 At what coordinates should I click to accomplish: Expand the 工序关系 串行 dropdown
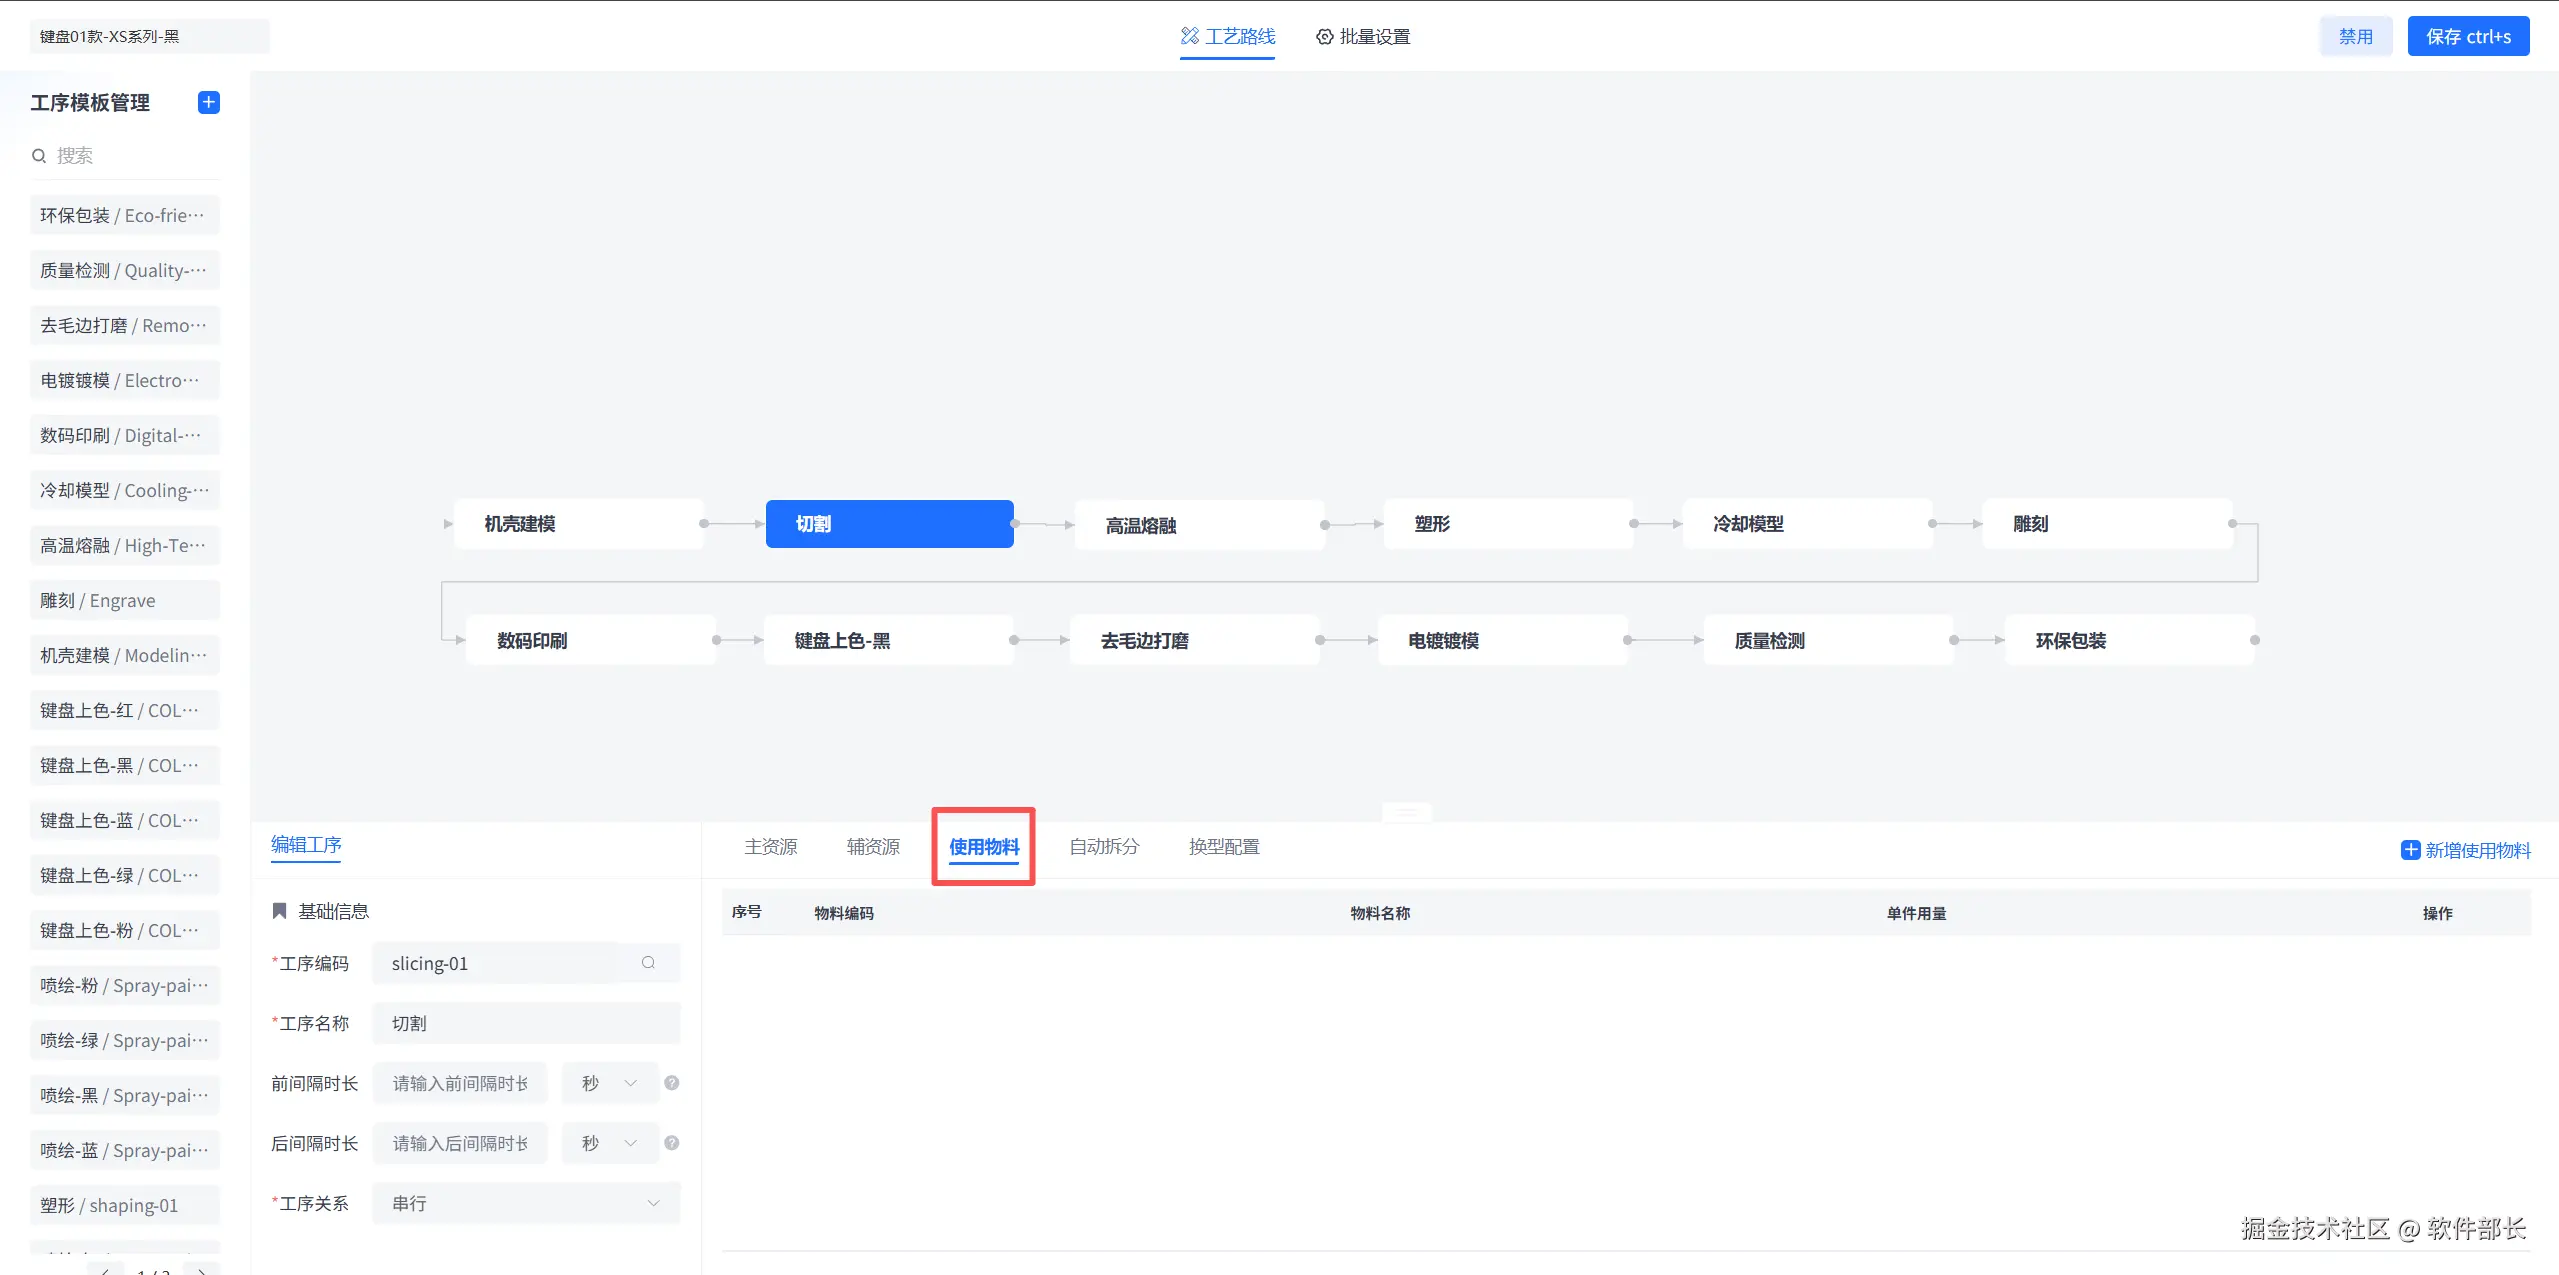[x=526, y=1203]
